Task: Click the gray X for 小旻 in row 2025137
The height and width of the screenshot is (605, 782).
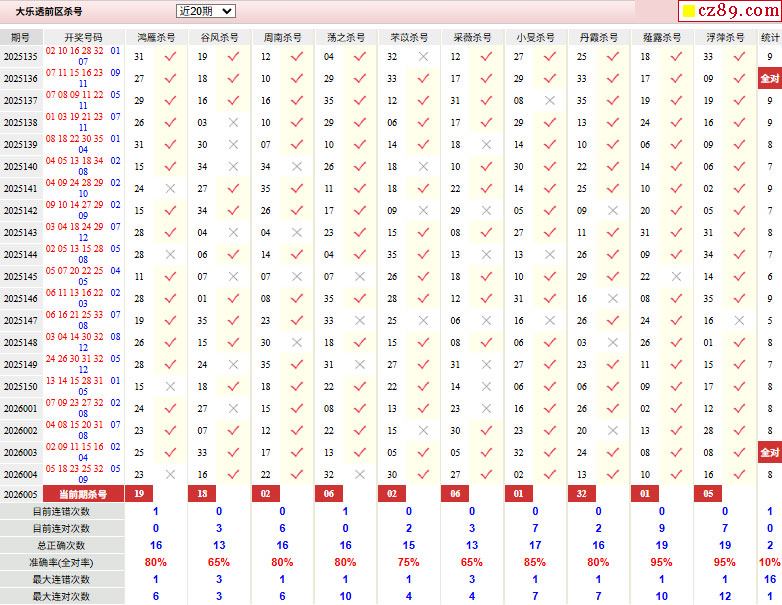Action: coord(549,101)
